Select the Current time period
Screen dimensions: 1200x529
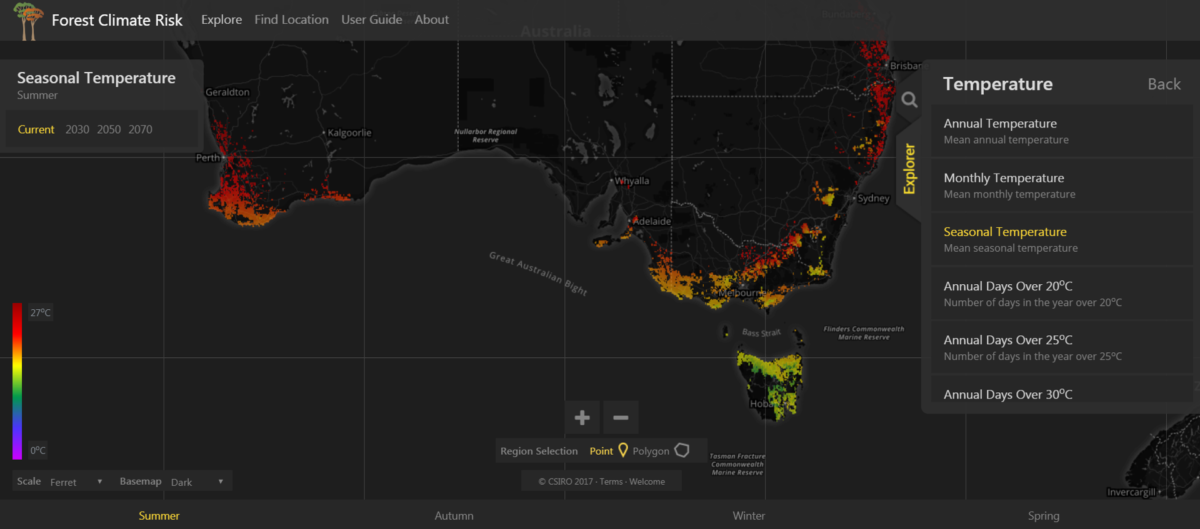pyautogui.click(x=36, y=129)
